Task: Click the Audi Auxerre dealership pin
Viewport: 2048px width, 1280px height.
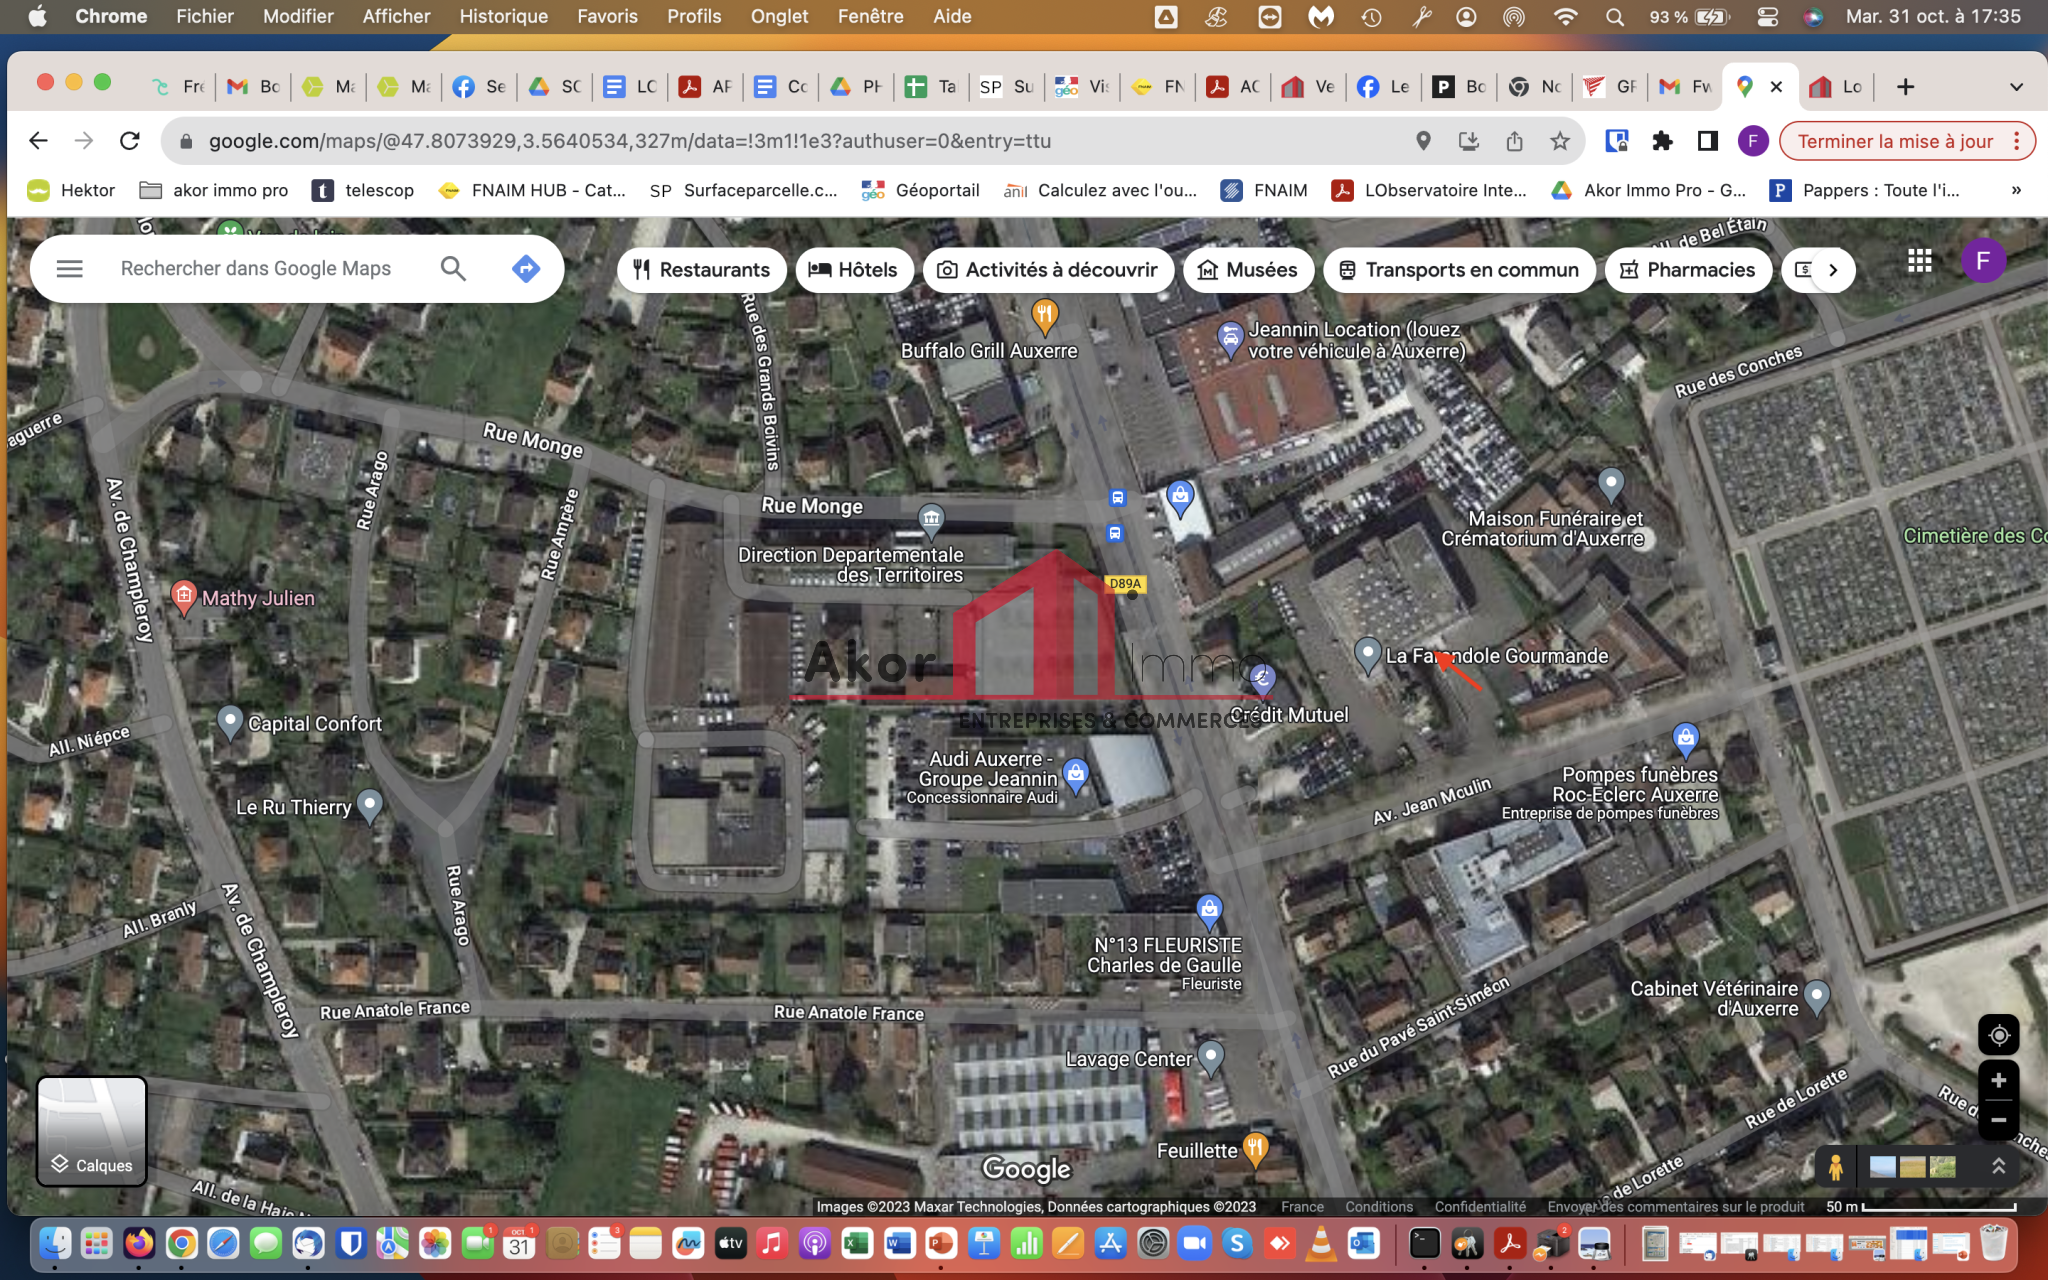Action: [x=1076, y=774]
